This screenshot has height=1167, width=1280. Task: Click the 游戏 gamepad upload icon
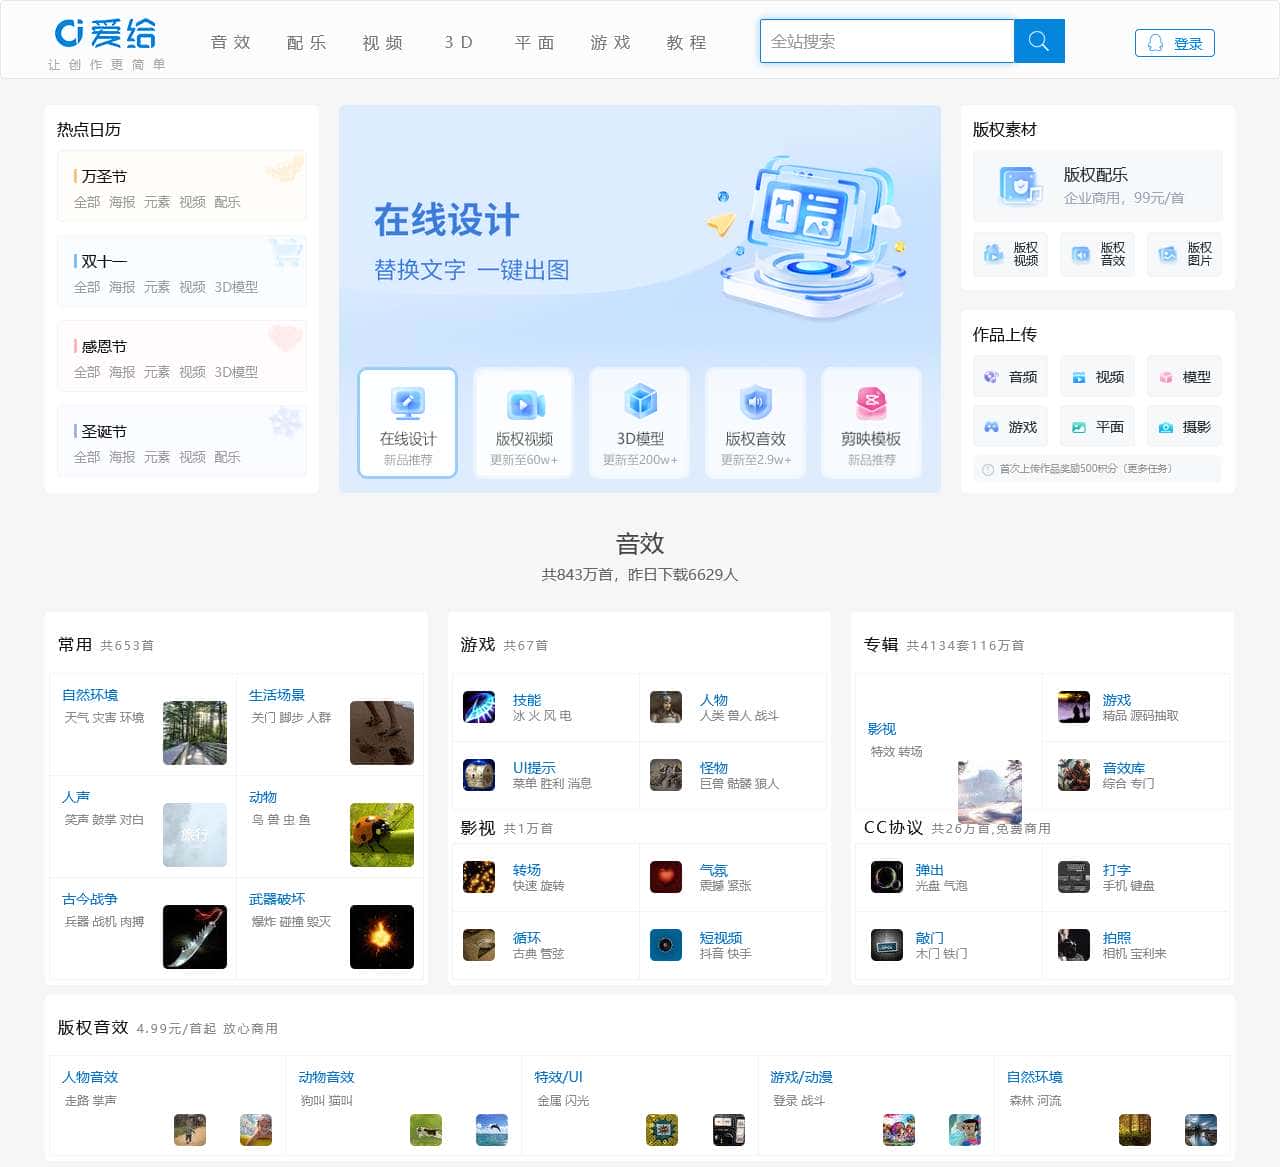pyautogui.click(x=991, y=427)
